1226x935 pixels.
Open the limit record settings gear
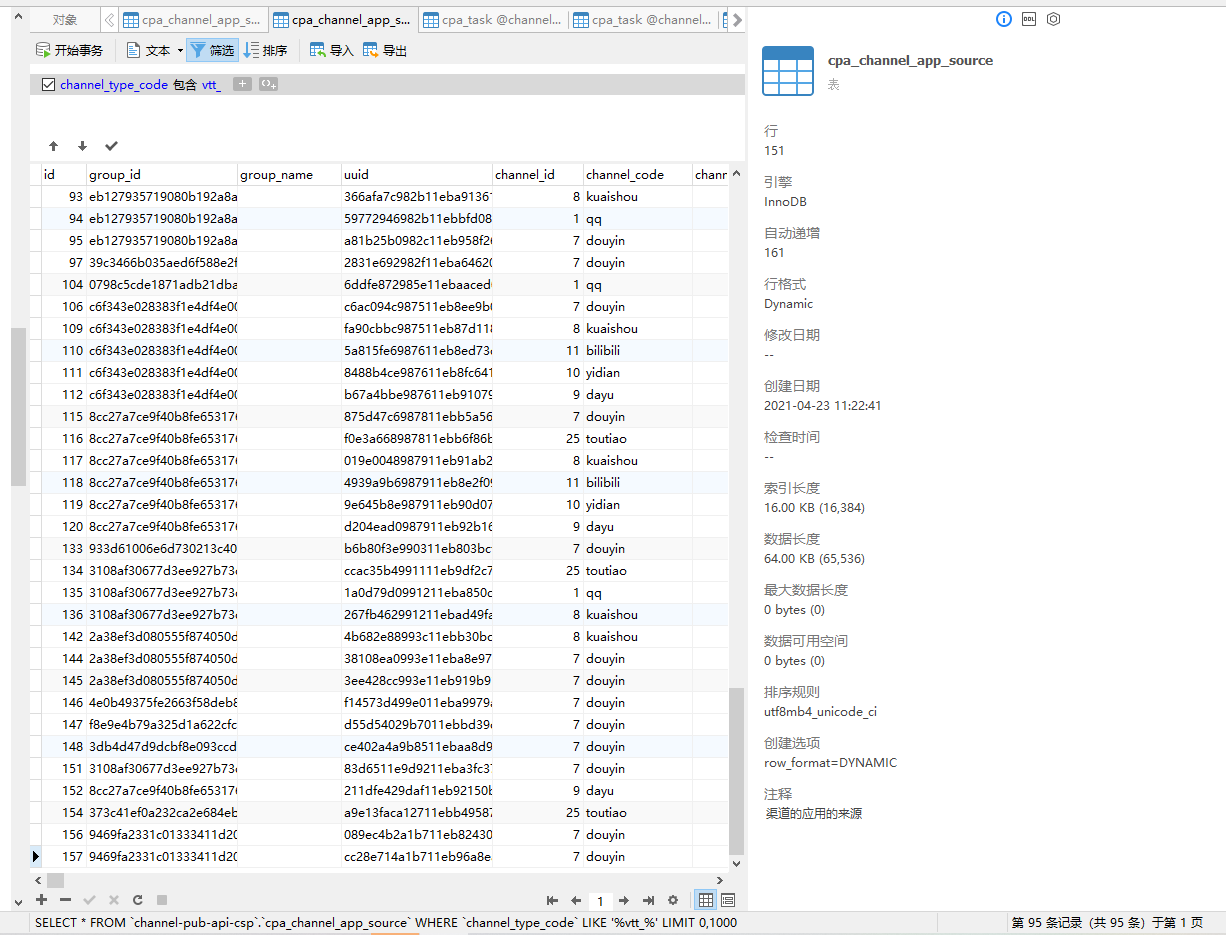[x=673, y=900]
